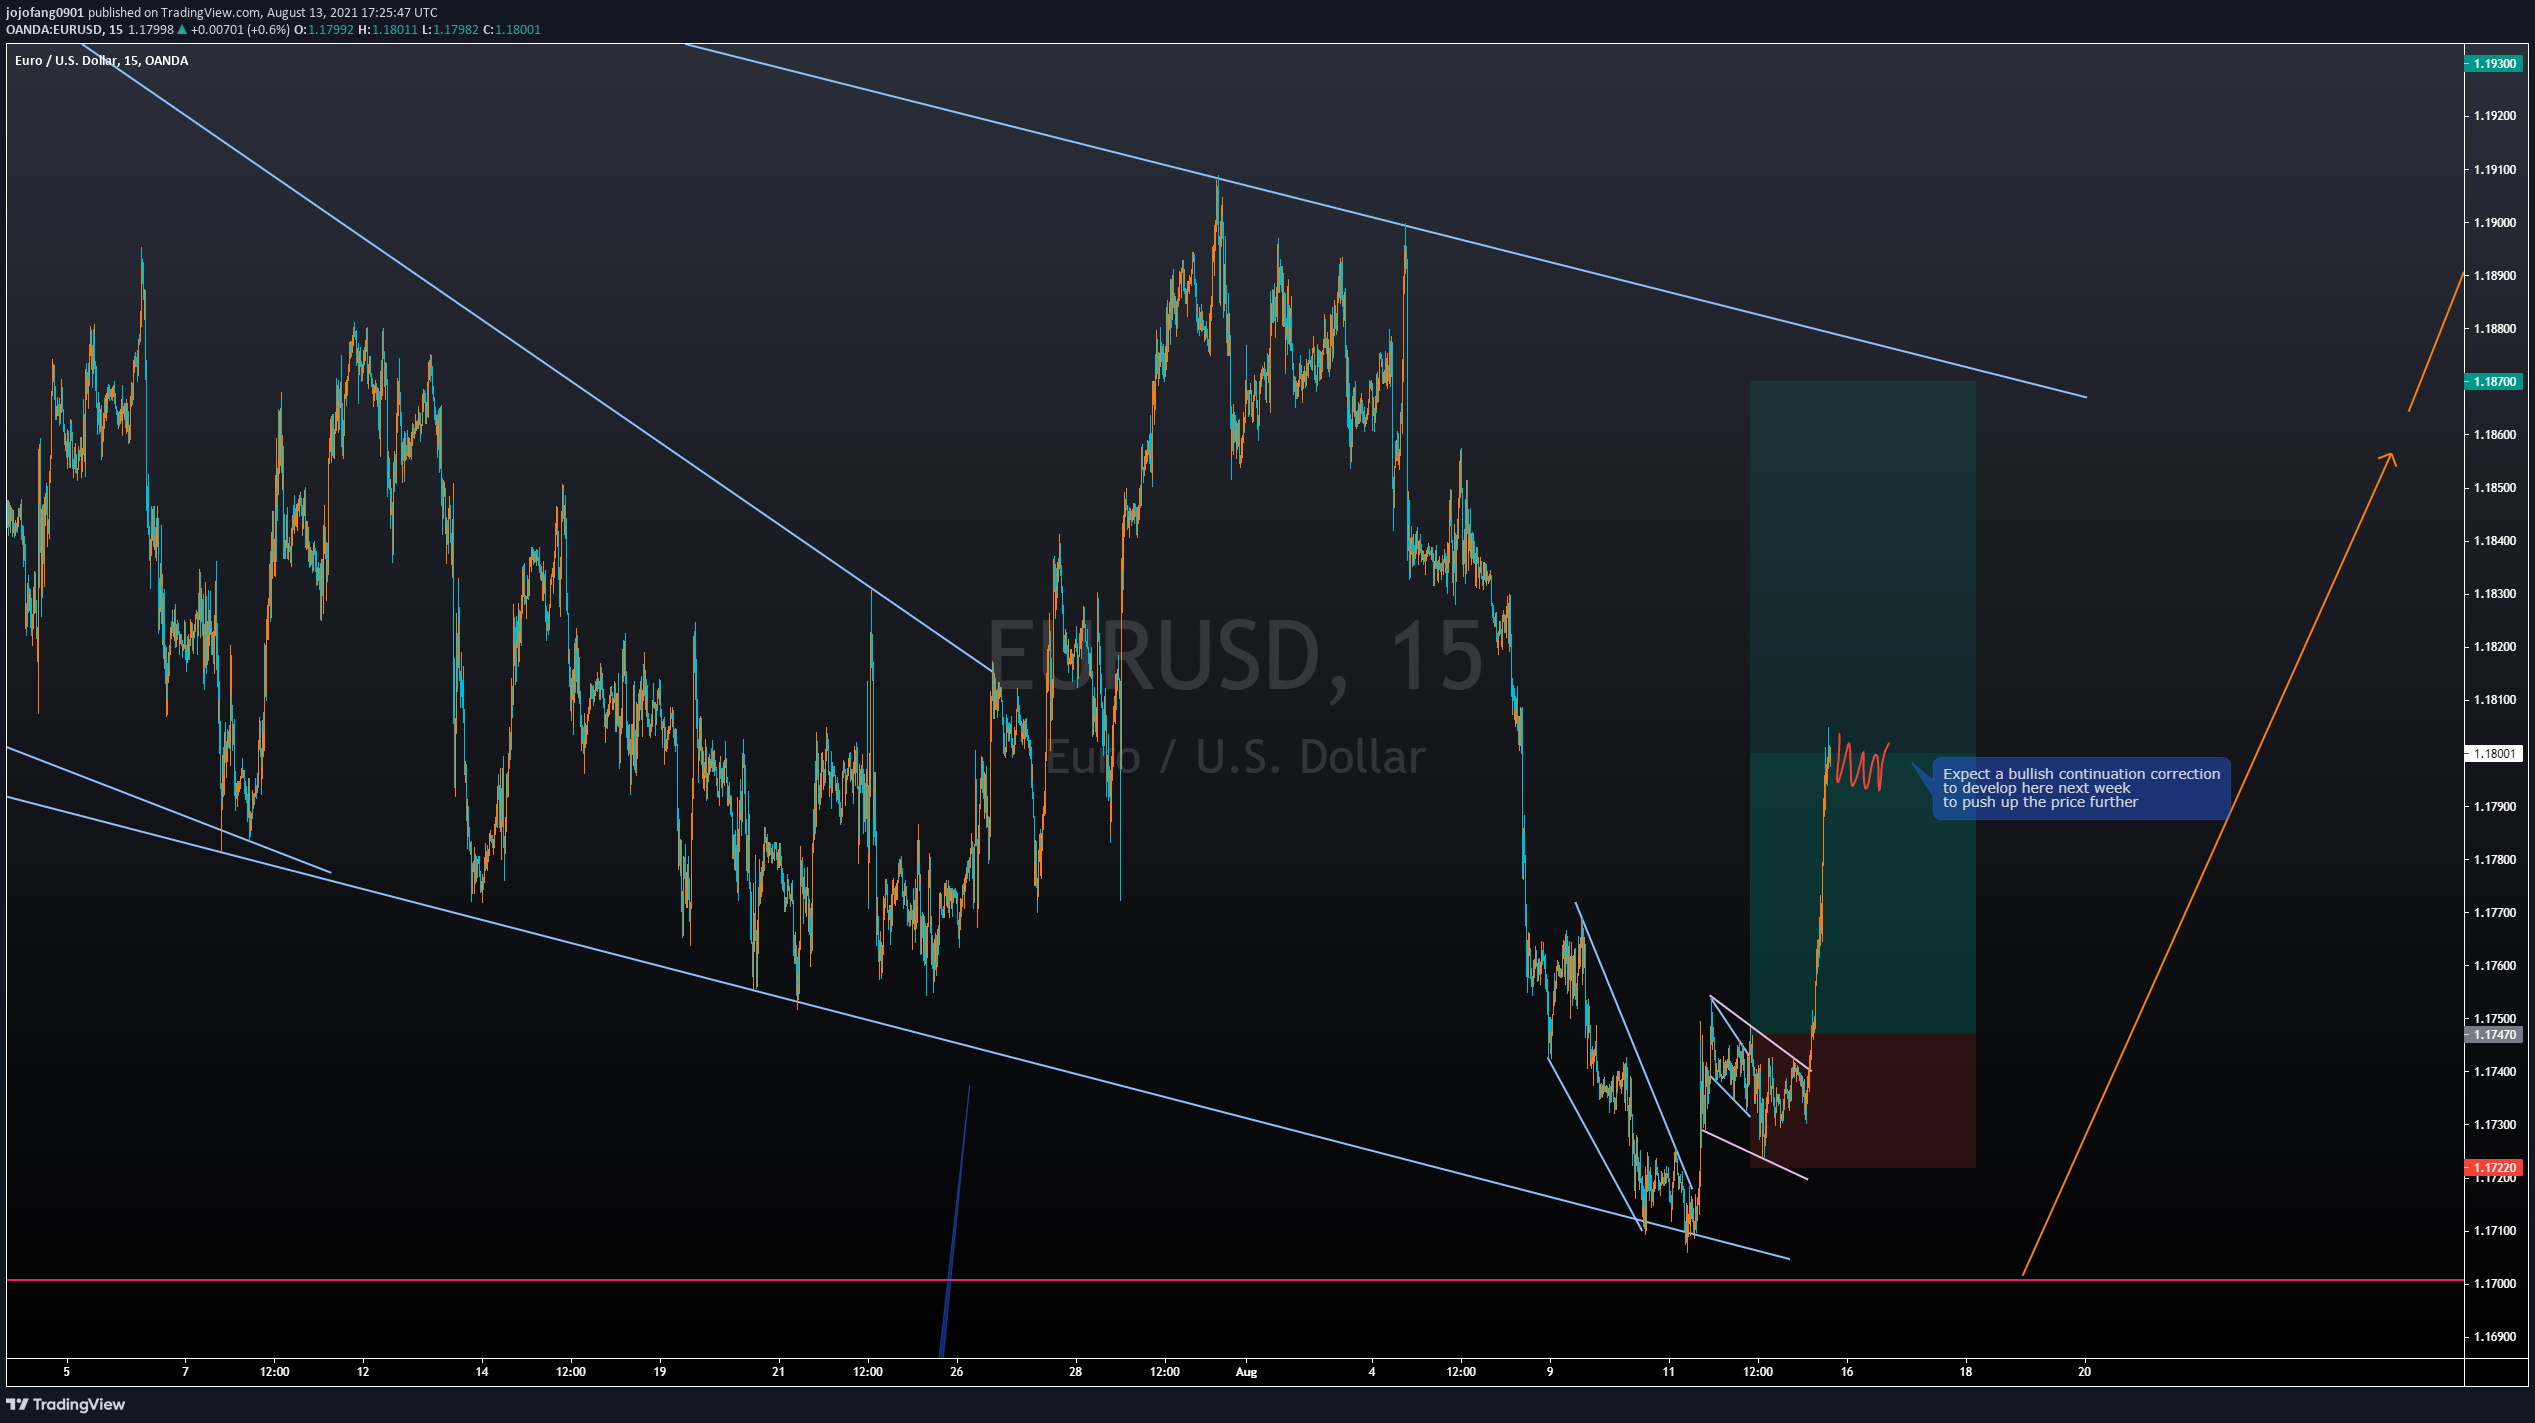The width and height of the screenshot is (2535, 1423).
Task: Click the 1.18100 price axis label
Action: [2494, 699]
